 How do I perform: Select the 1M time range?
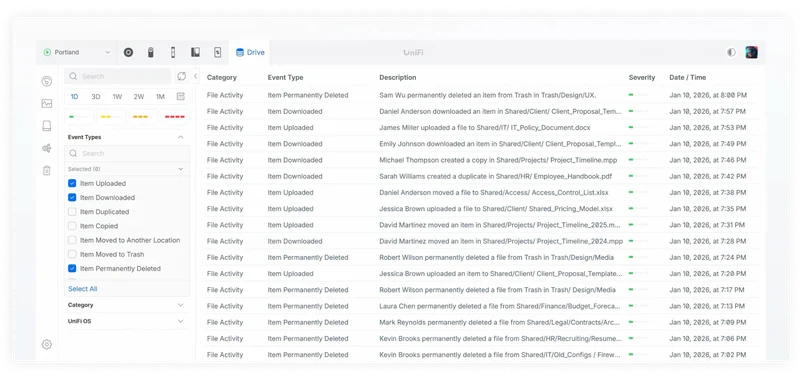(x=160, y=96)
